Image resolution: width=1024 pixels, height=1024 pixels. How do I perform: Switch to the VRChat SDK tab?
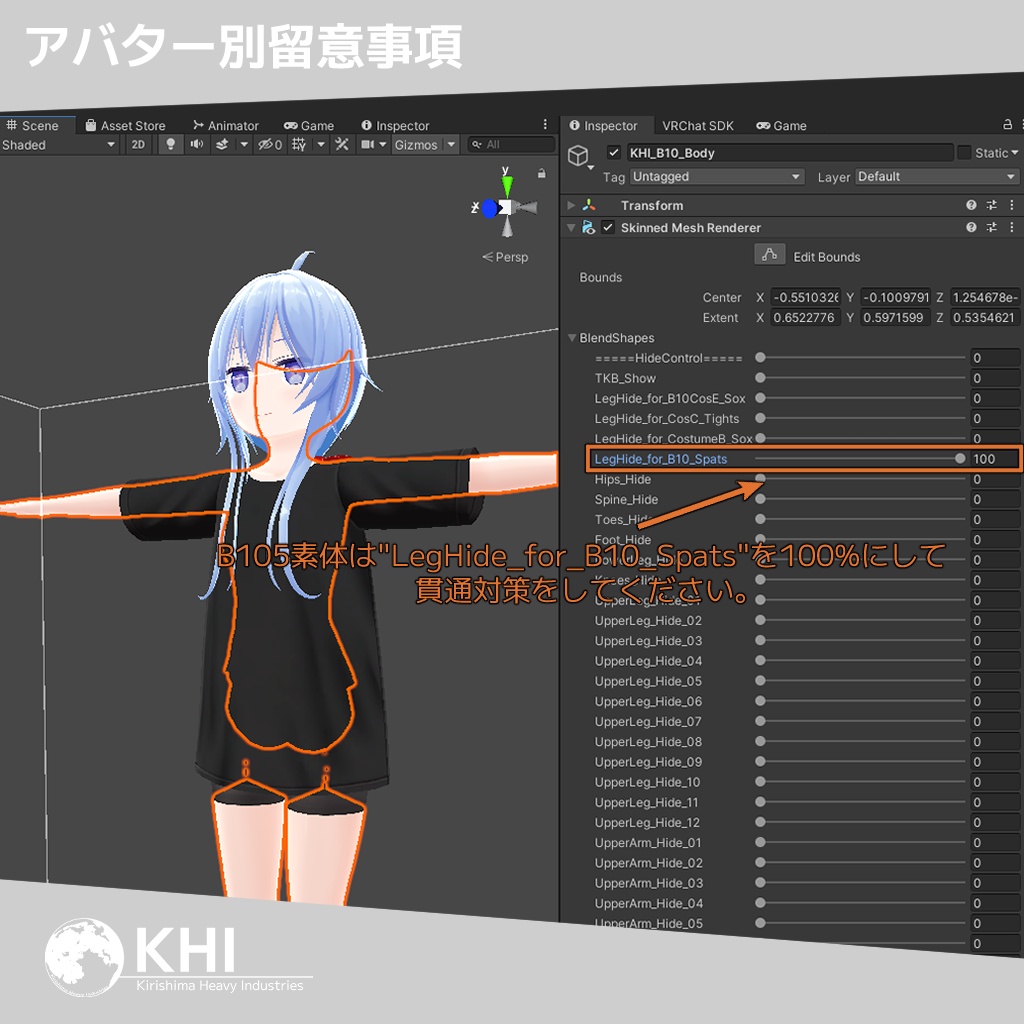(698, 126)
